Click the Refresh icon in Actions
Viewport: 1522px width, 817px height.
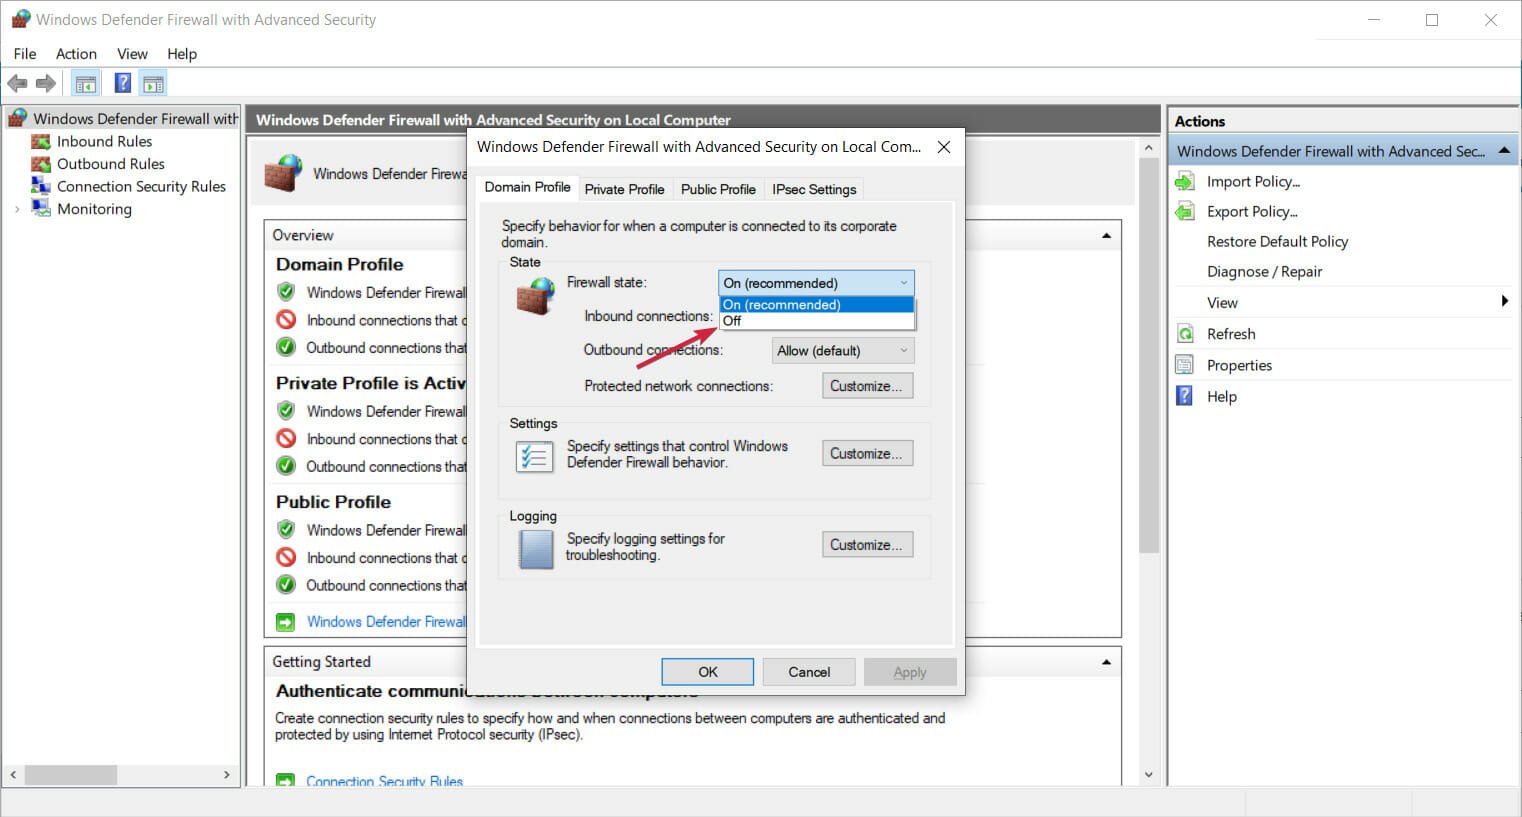1185,334
